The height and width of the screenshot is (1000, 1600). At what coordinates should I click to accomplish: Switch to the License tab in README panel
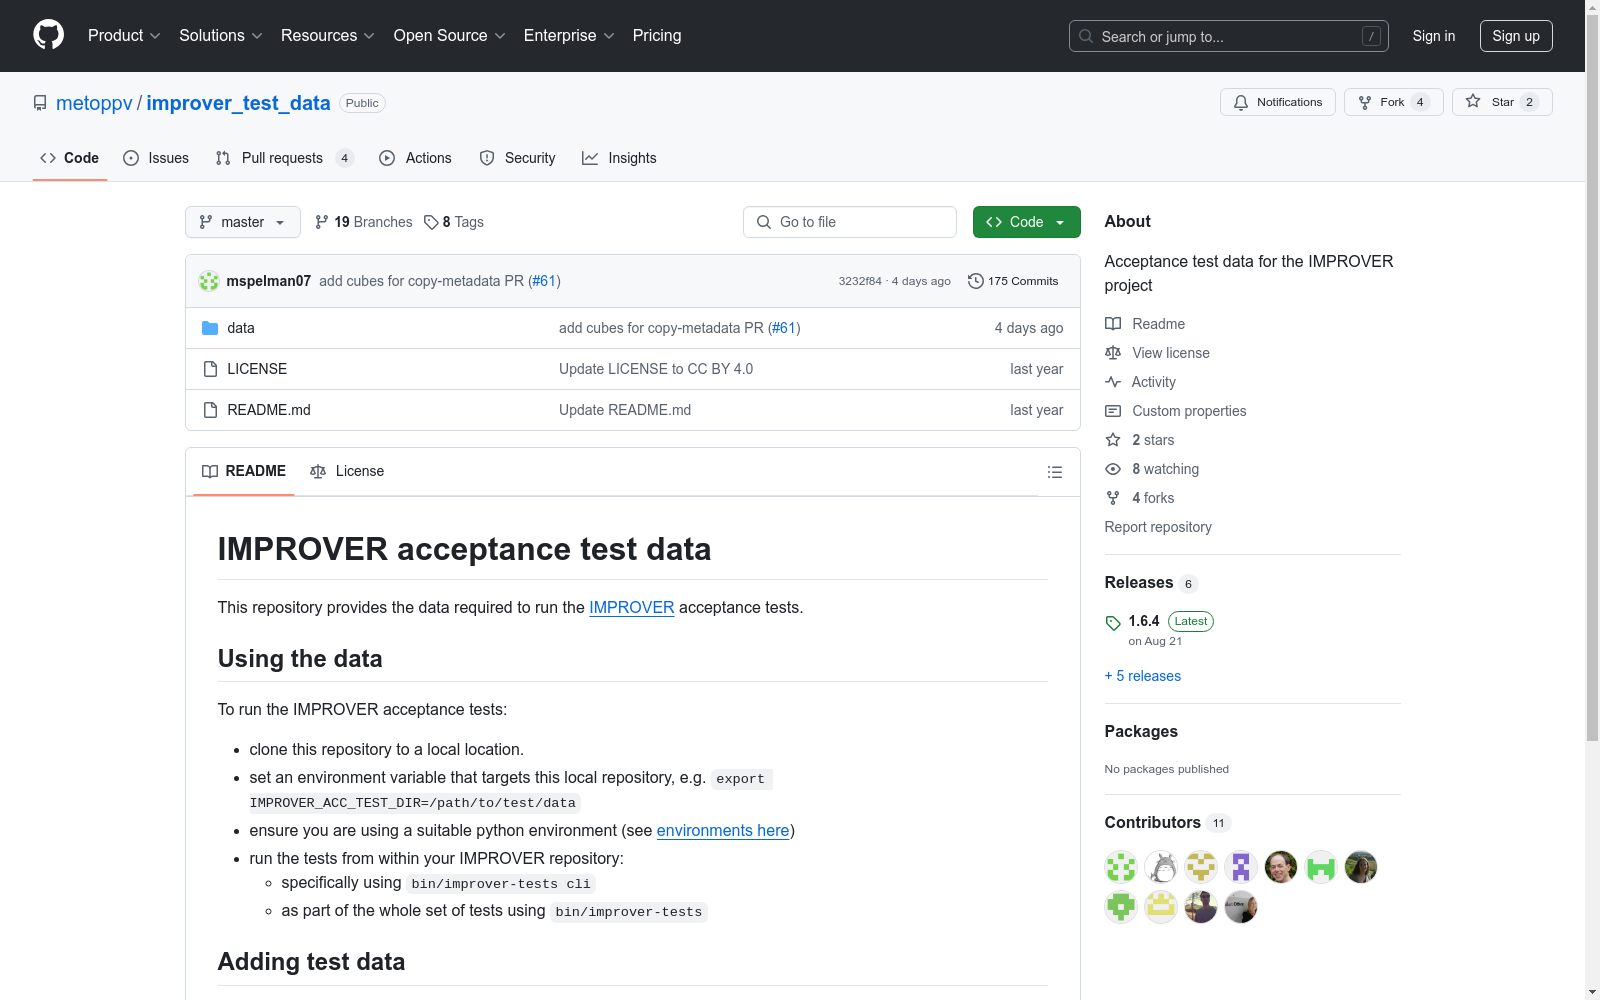[x=347, y=471]
